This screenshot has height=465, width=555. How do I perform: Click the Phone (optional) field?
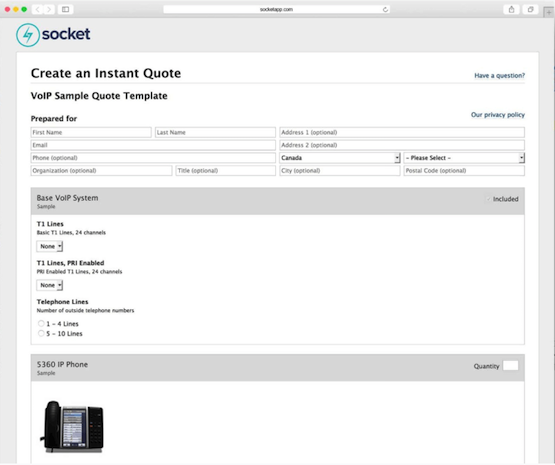coord(153,158)
